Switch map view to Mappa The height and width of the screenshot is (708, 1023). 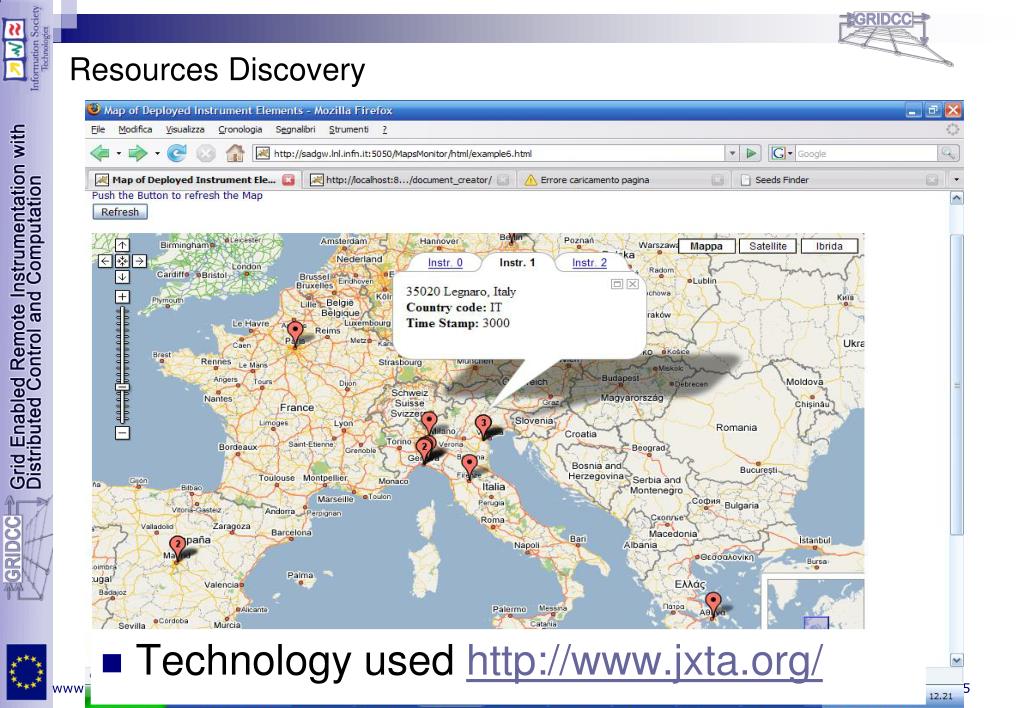(x=707, y=246)
